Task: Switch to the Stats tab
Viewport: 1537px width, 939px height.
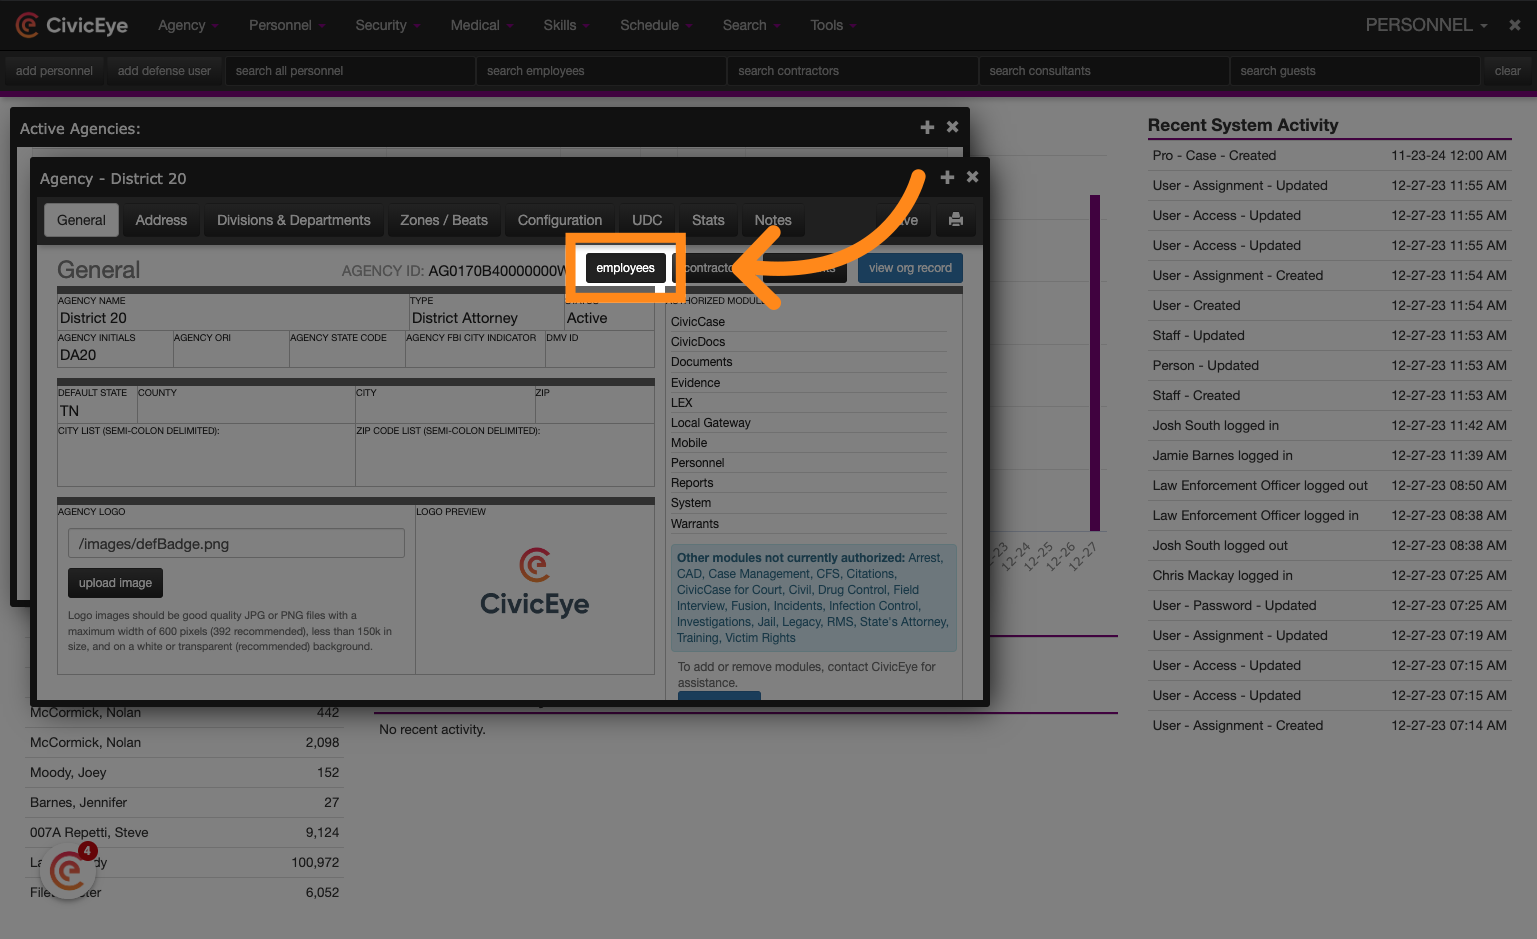Action: tap(708, 220)
